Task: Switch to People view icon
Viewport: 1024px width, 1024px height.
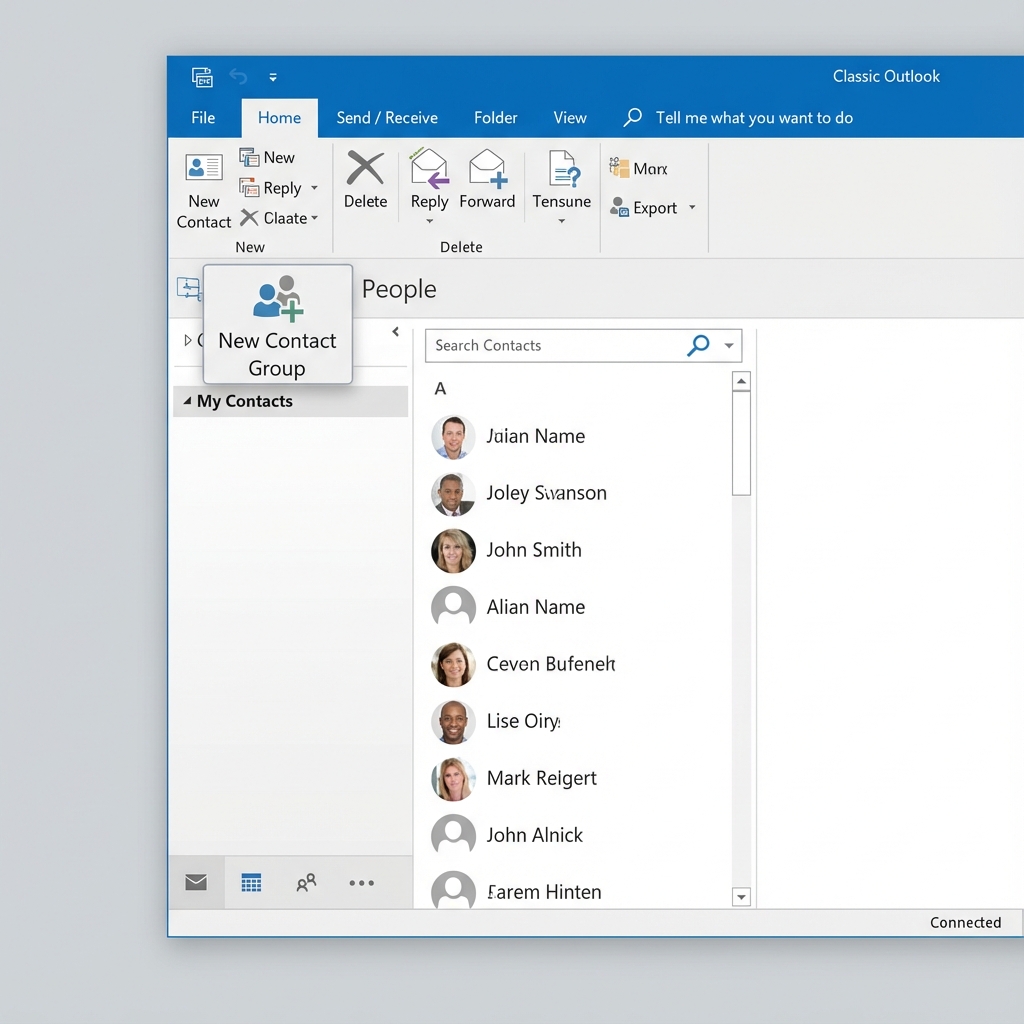Action: tap(306, 882)
